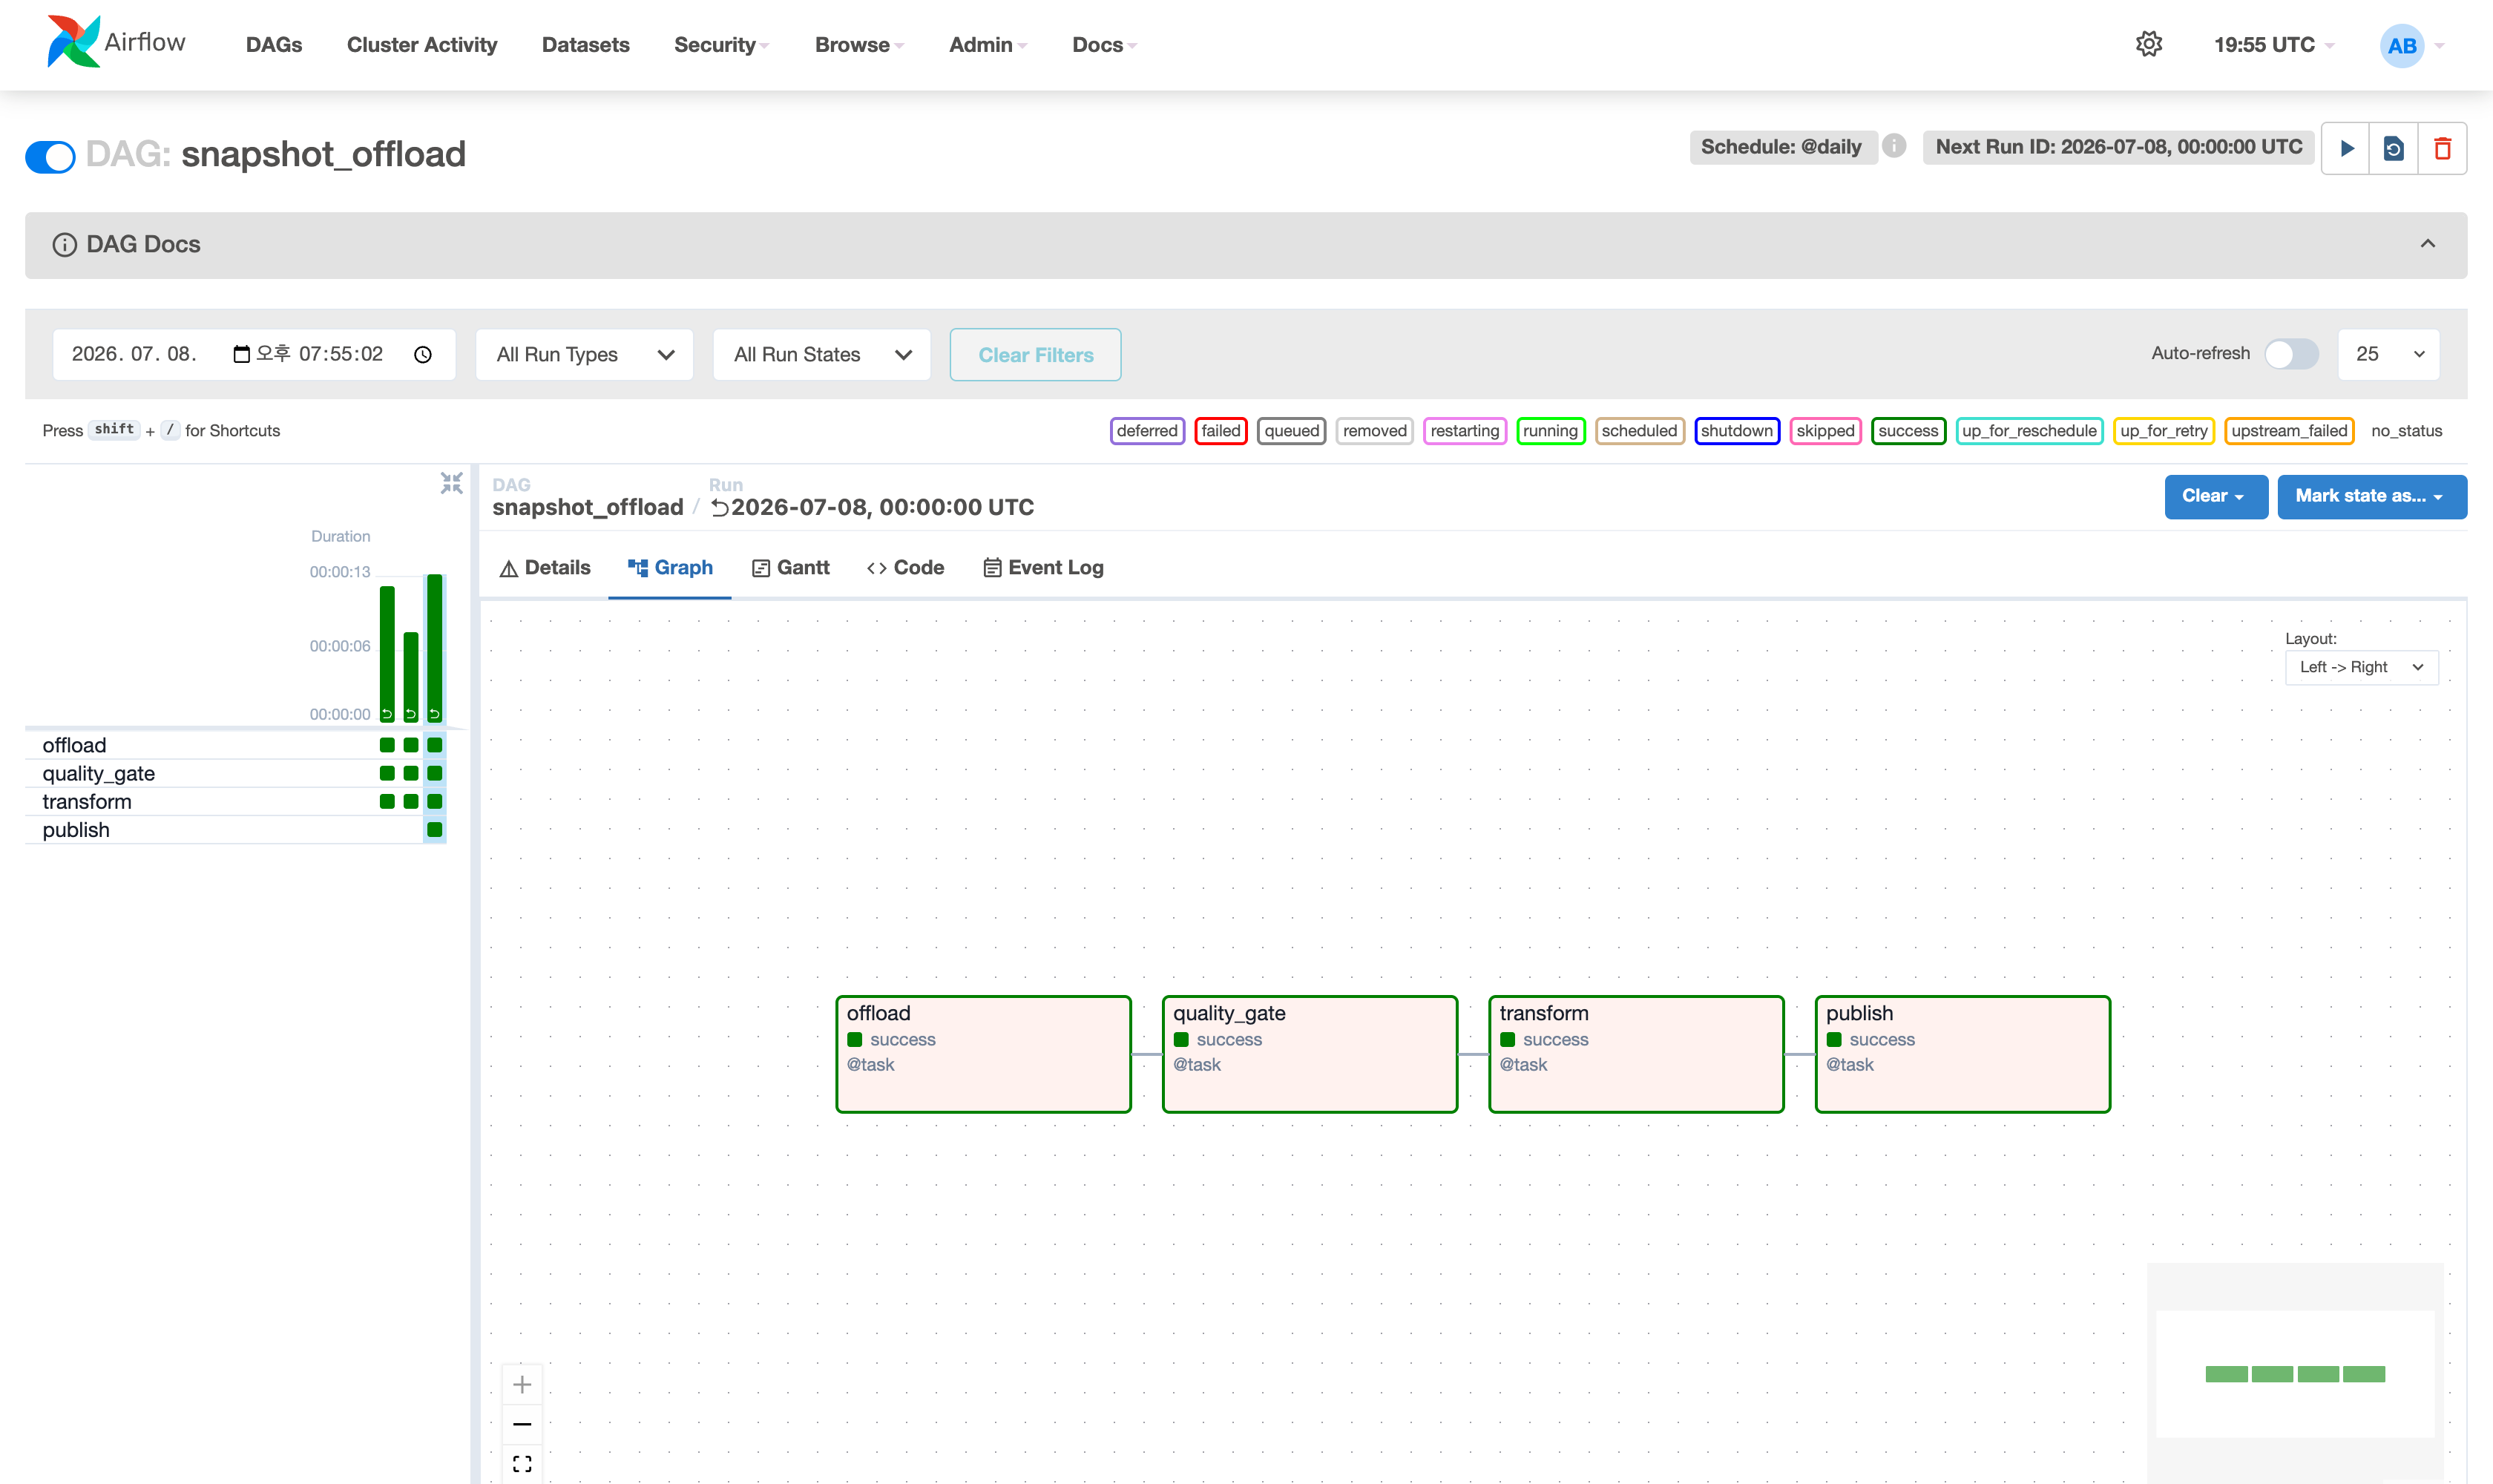Select the tallest run duration bar

click(x=435, y=647)
